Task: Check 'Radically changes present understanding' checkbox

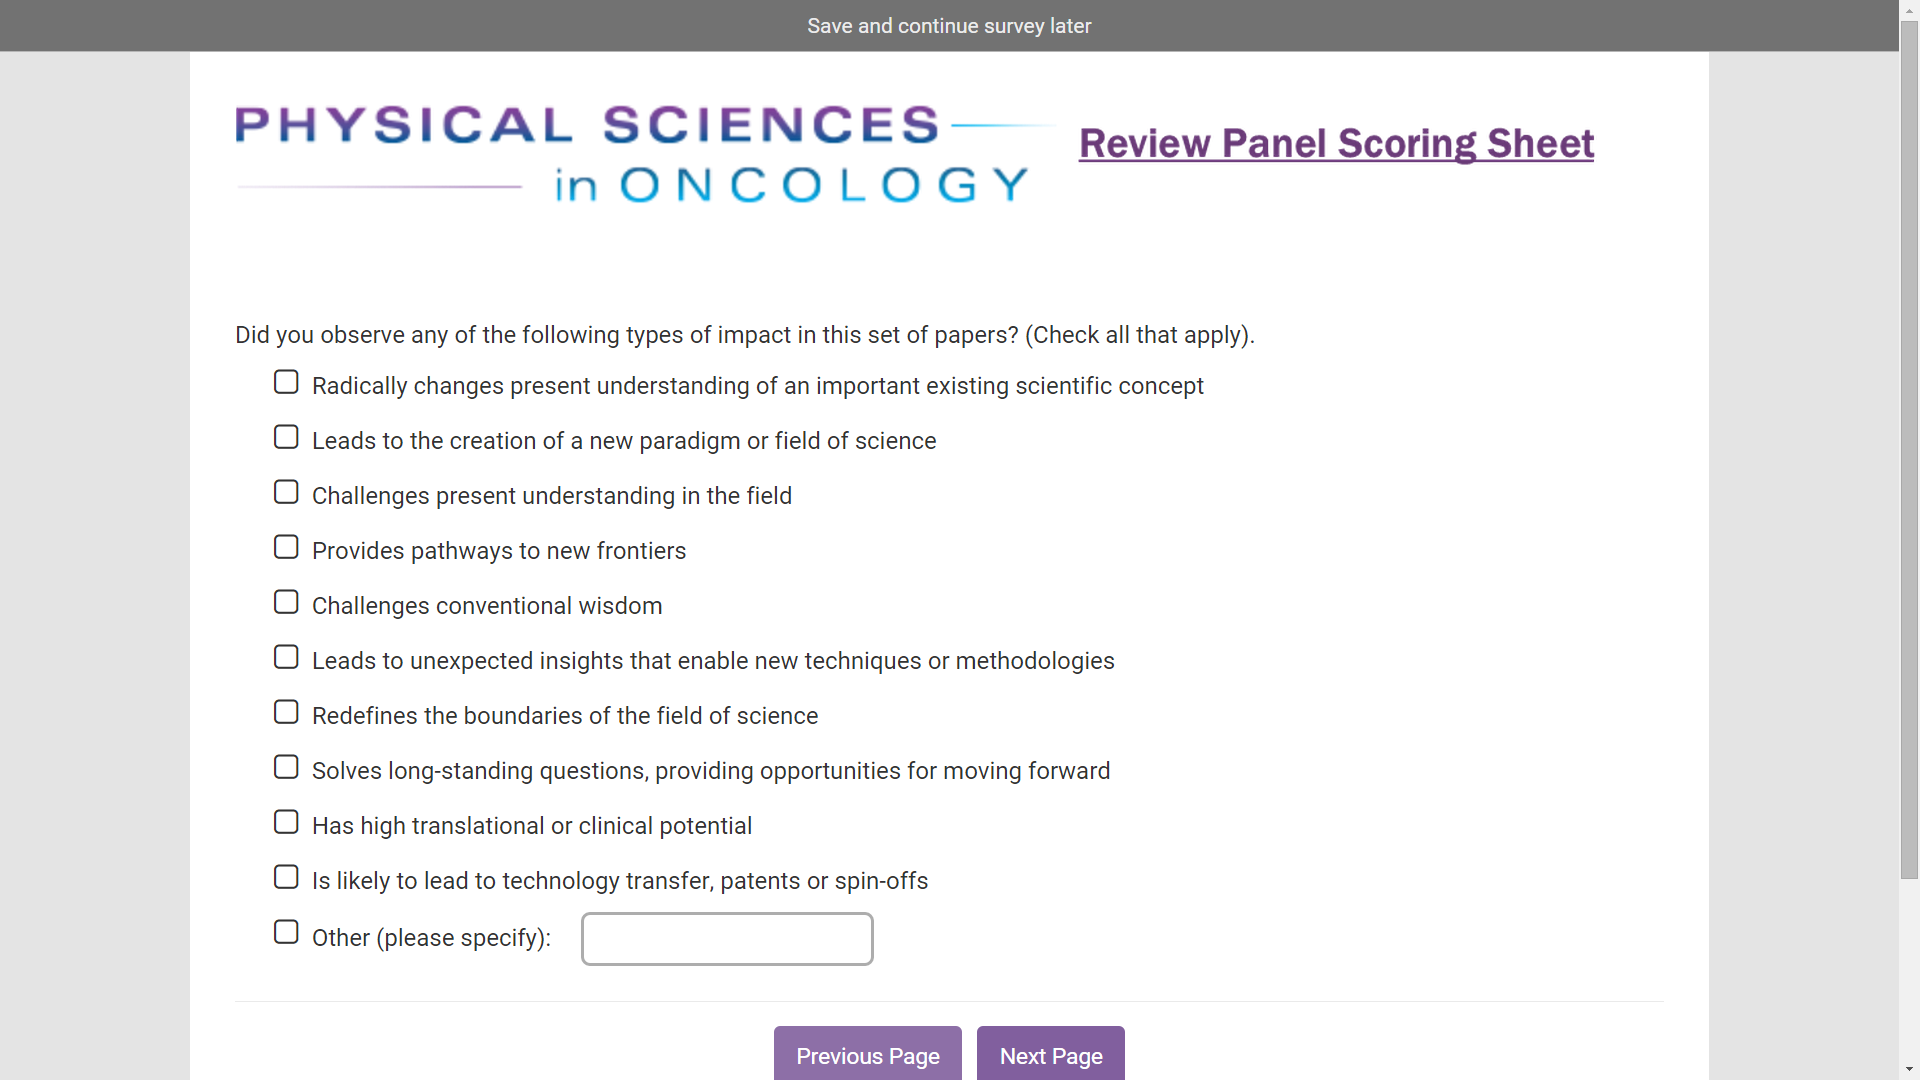Action: [286, 383]
